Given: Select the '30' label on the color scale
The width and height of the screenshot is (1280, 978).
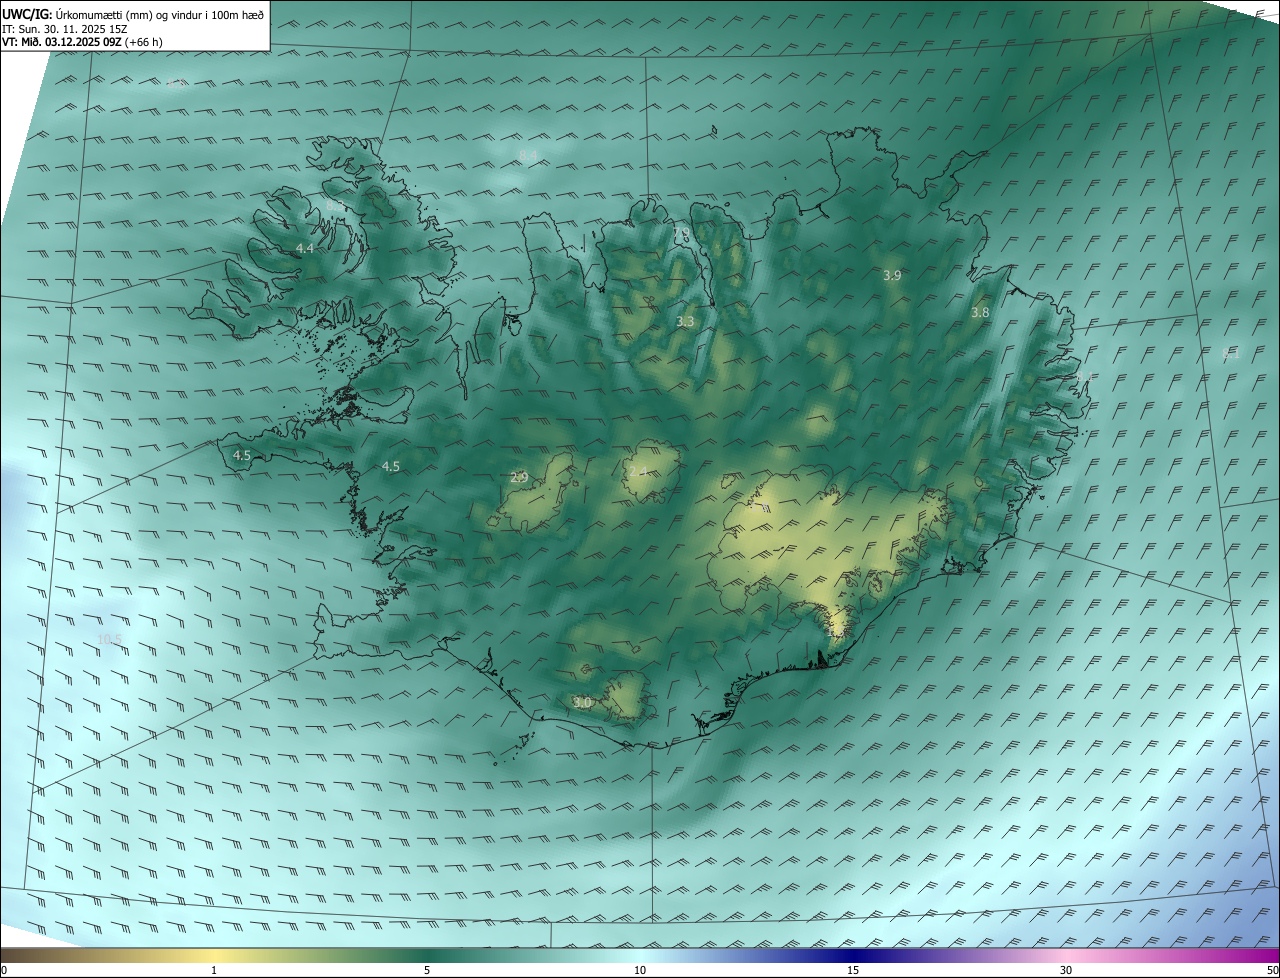Looking at the screenshot, I should click(x=1066, y=970).
